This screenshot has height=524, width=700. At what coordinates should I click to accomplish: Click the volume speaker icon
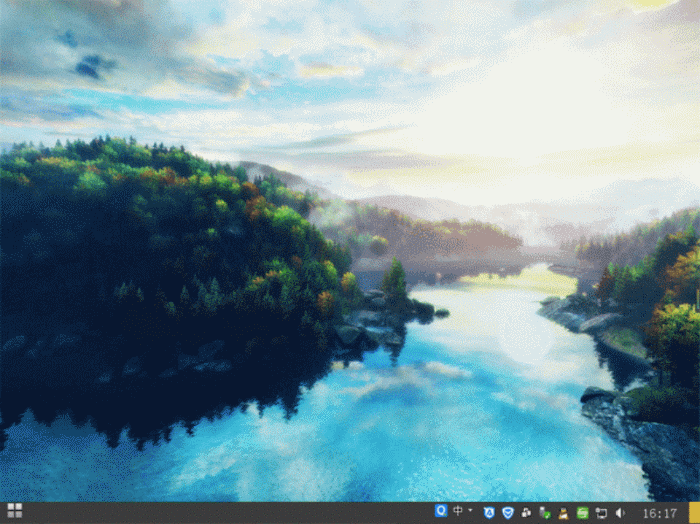coord(620,513)
